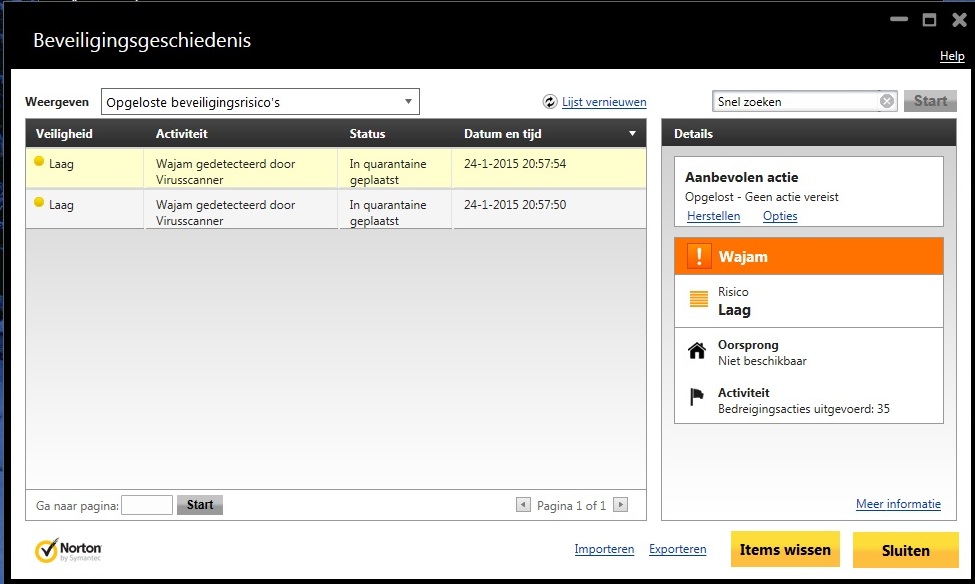Click In quarantaine geplaatst in 20:57:54 row
Image resolution: width=975 pixels, height=584 pixels.
[x=387, y=172]
